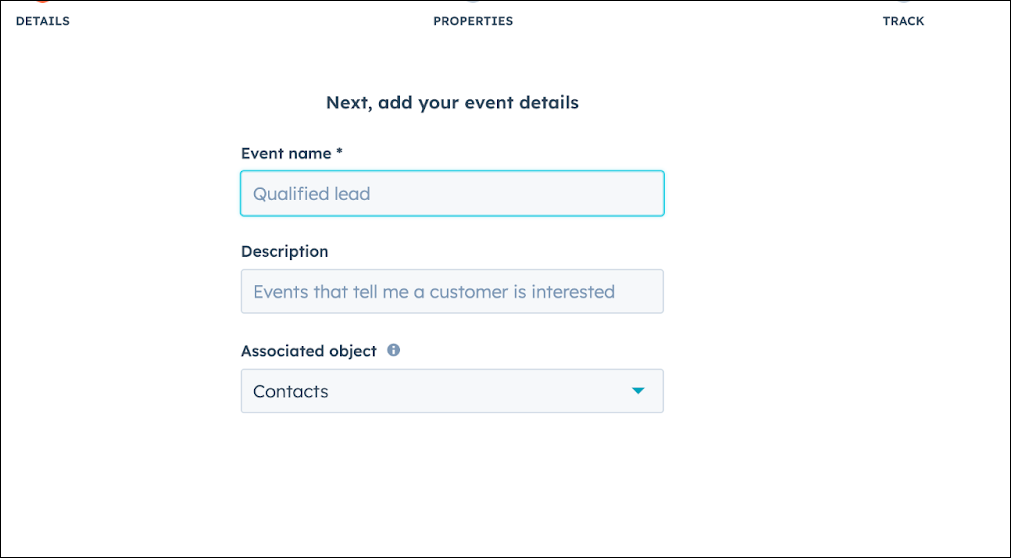Viewport: 1011px width, 558px height.
Task: Click the 'Qualified lead' placeholder text
Action: (311, 194)
